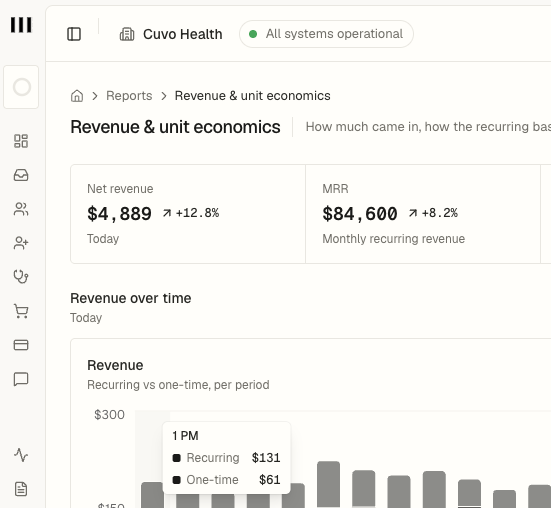The height and width of the screenshot is (508, 551).
Task: Click the Recurring legend swatch in tooltip
Action: coord(176,458)
